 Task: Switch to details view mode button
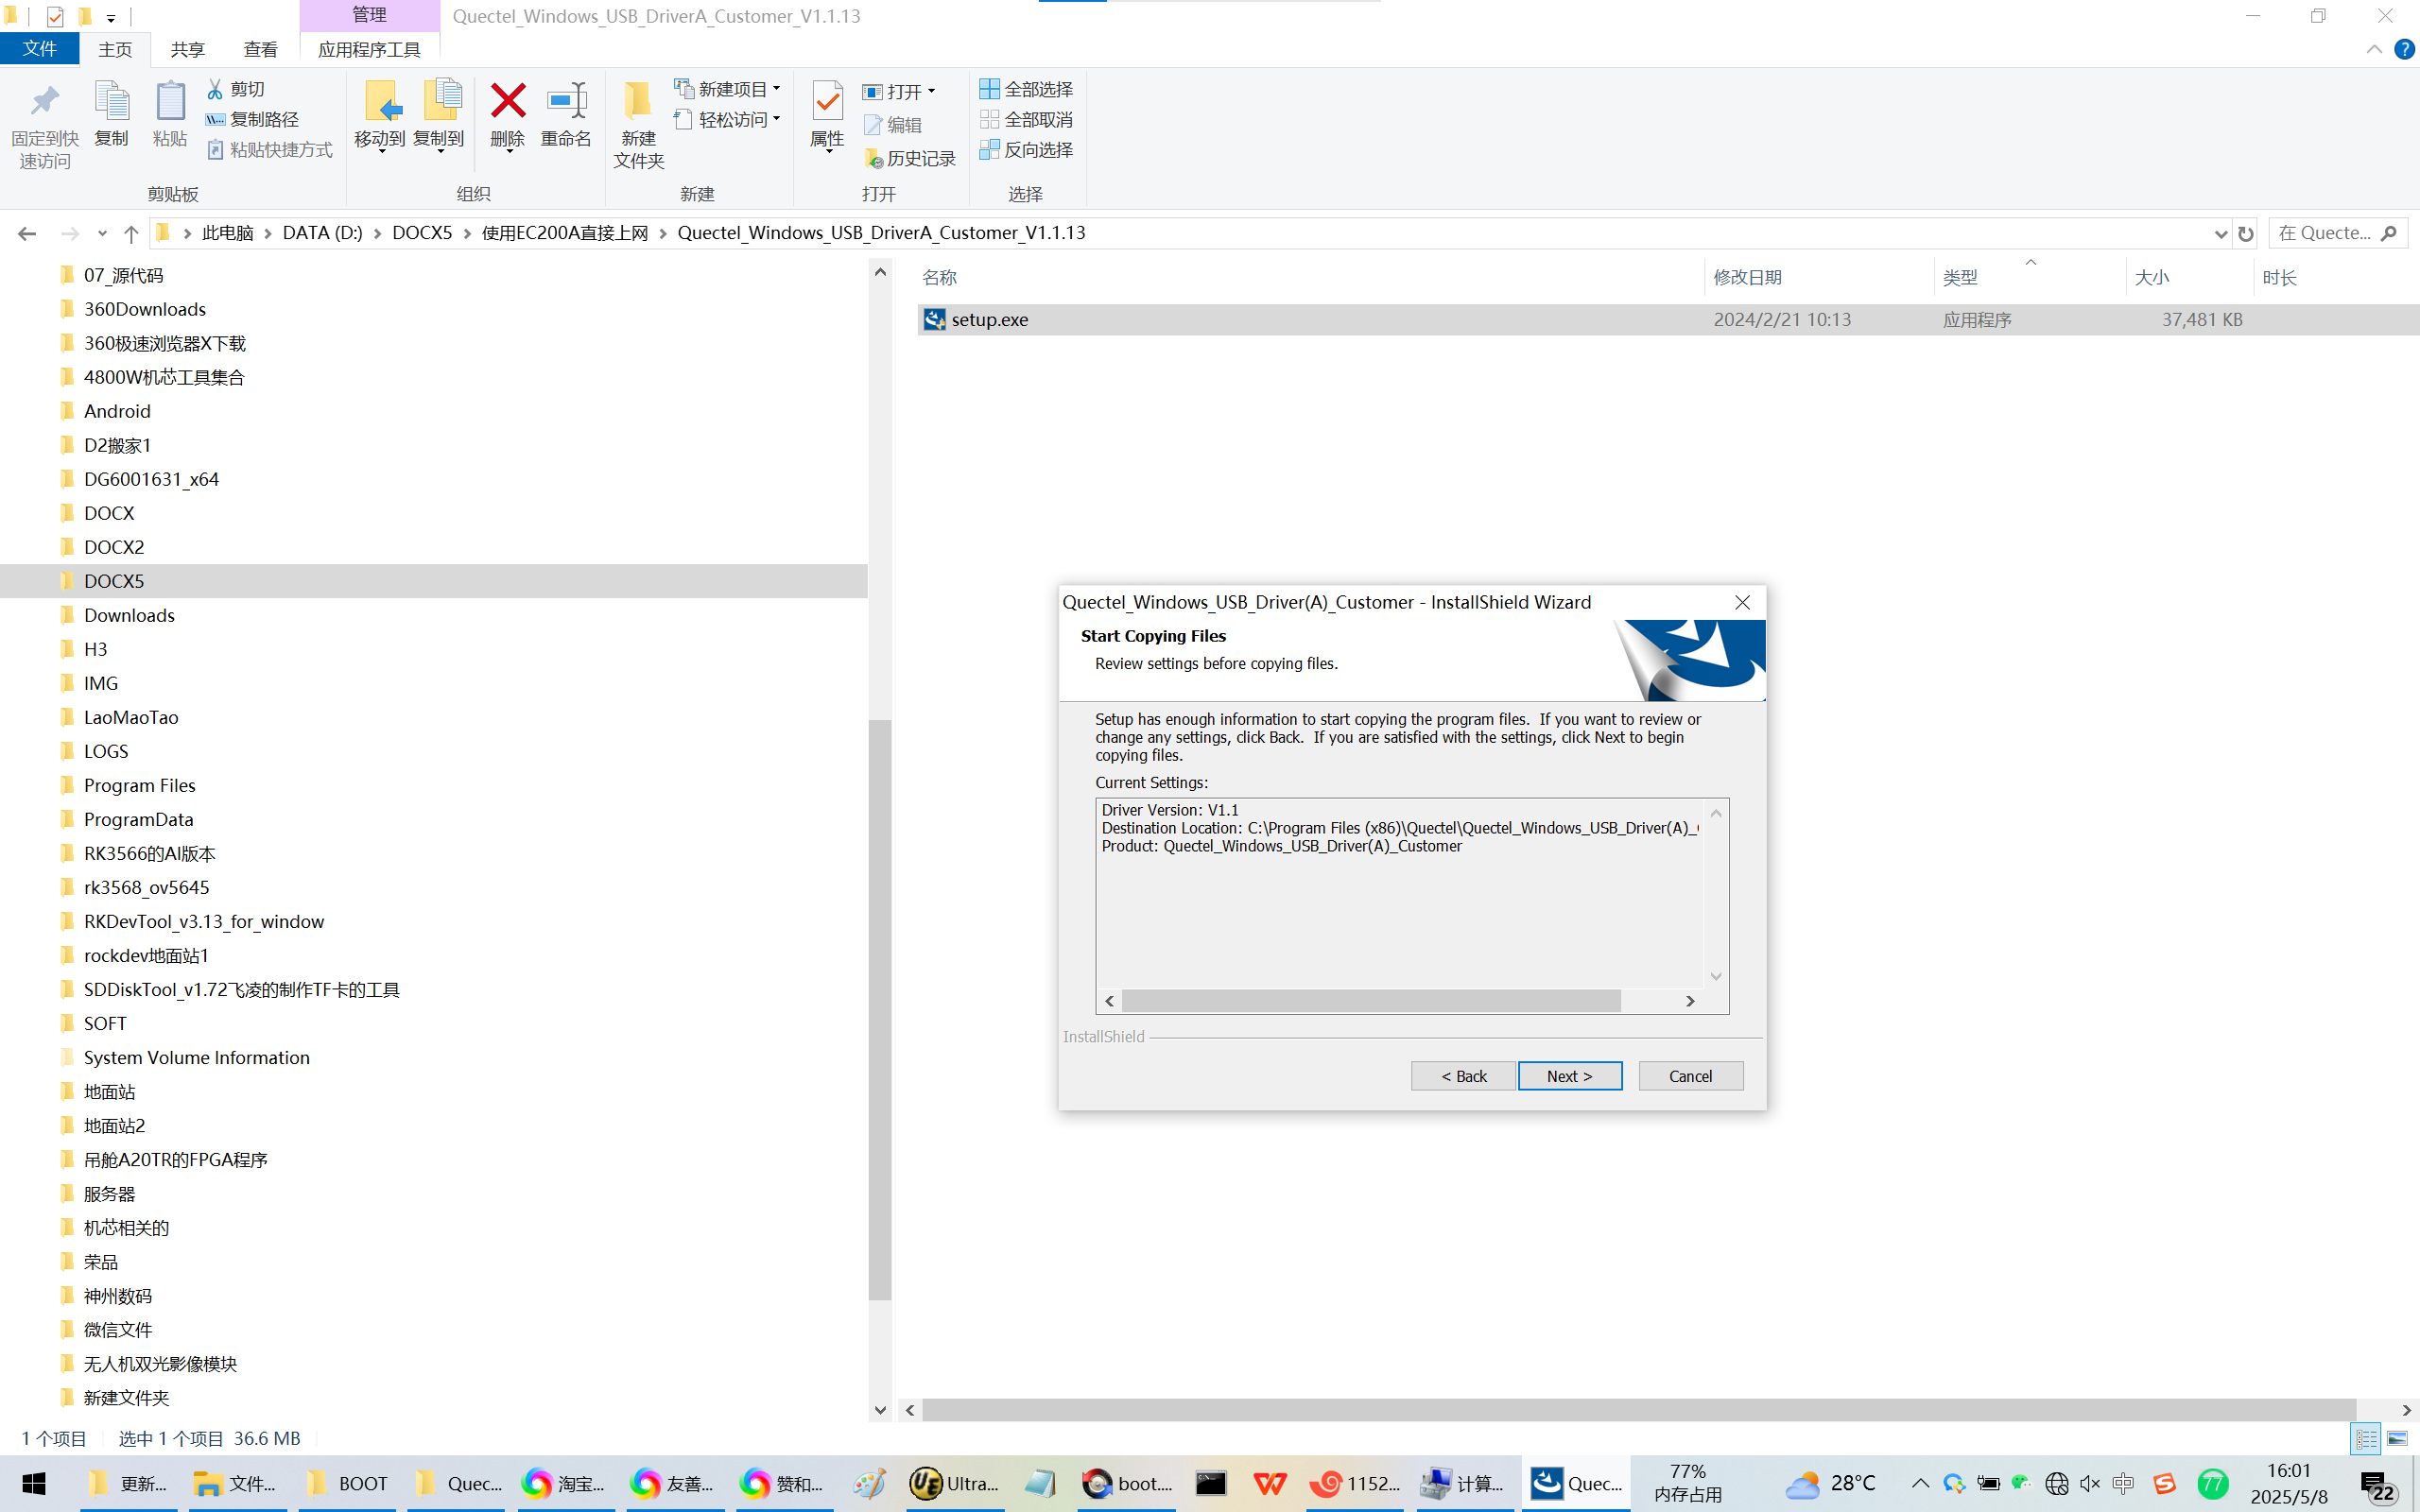pos(2366,1438)
